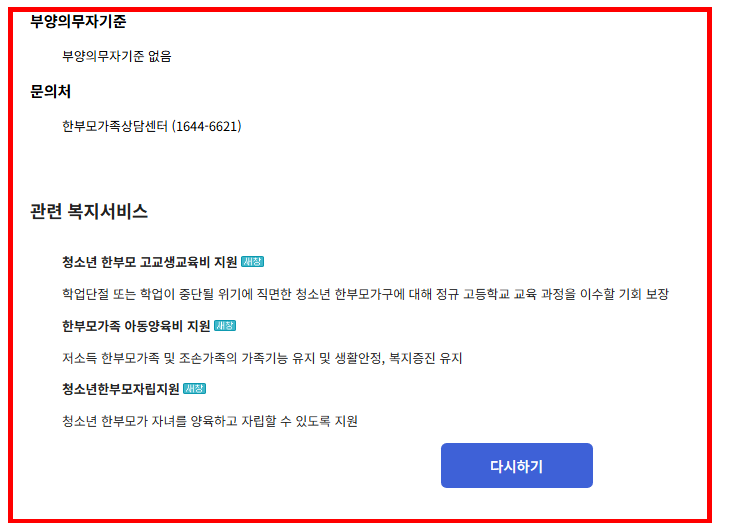
Task: Select the 관련 복지서비스 section heading
Action: pyautogui.click(x=89, y=211)
